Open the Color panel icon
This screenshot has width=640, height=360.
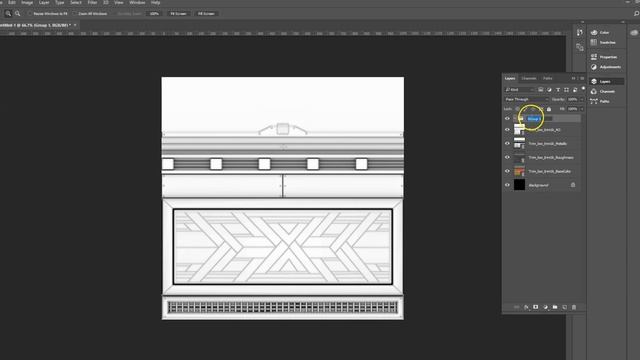[x=594, y=32]
